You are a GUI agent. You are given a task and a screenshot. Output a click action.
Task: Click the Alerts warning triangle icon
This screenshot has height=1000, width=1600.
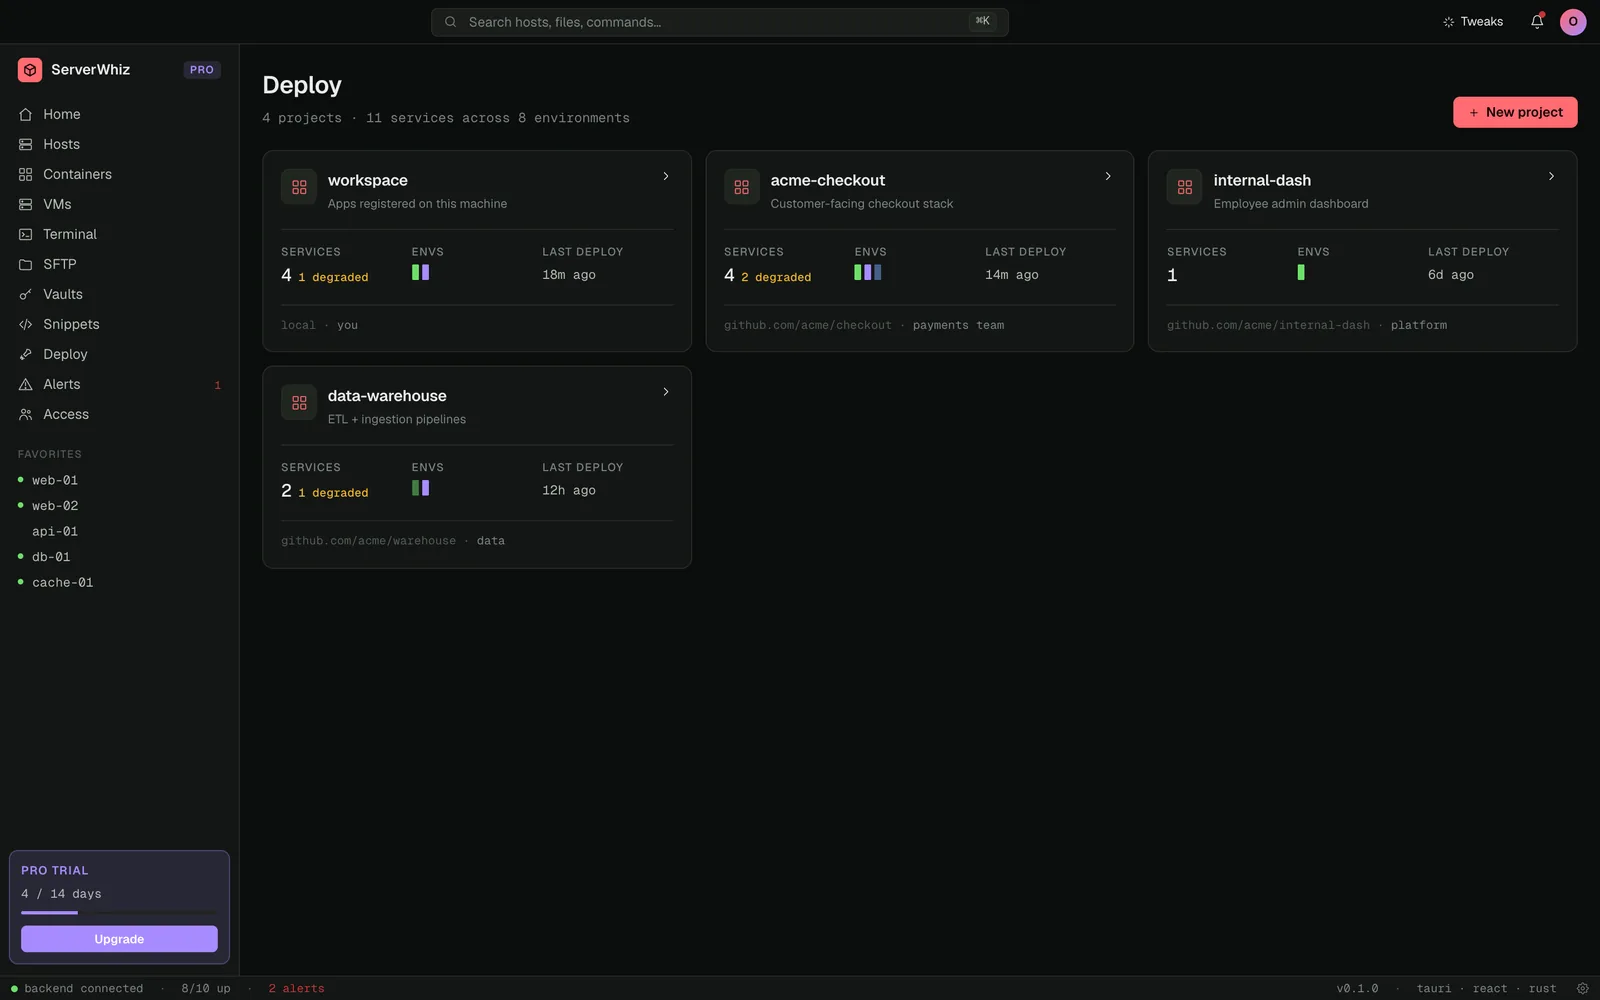click(26, 385)
